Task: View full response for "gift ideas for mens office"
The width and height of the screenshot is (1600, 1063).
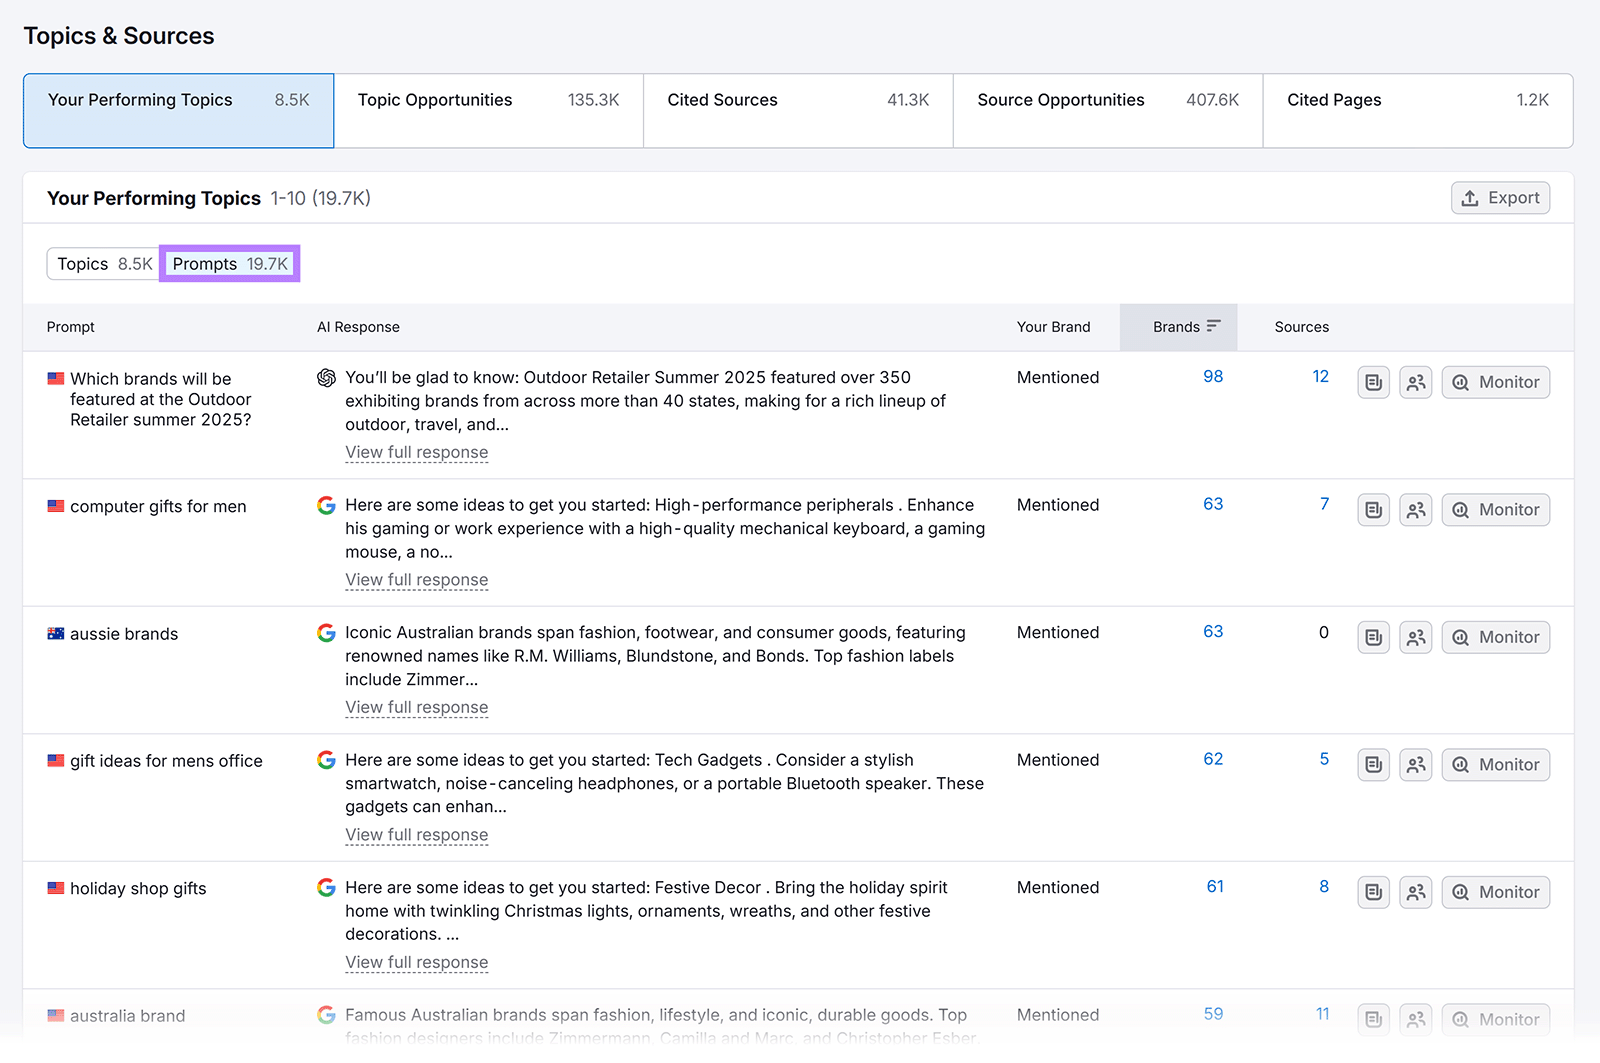Action: point(416,835)
